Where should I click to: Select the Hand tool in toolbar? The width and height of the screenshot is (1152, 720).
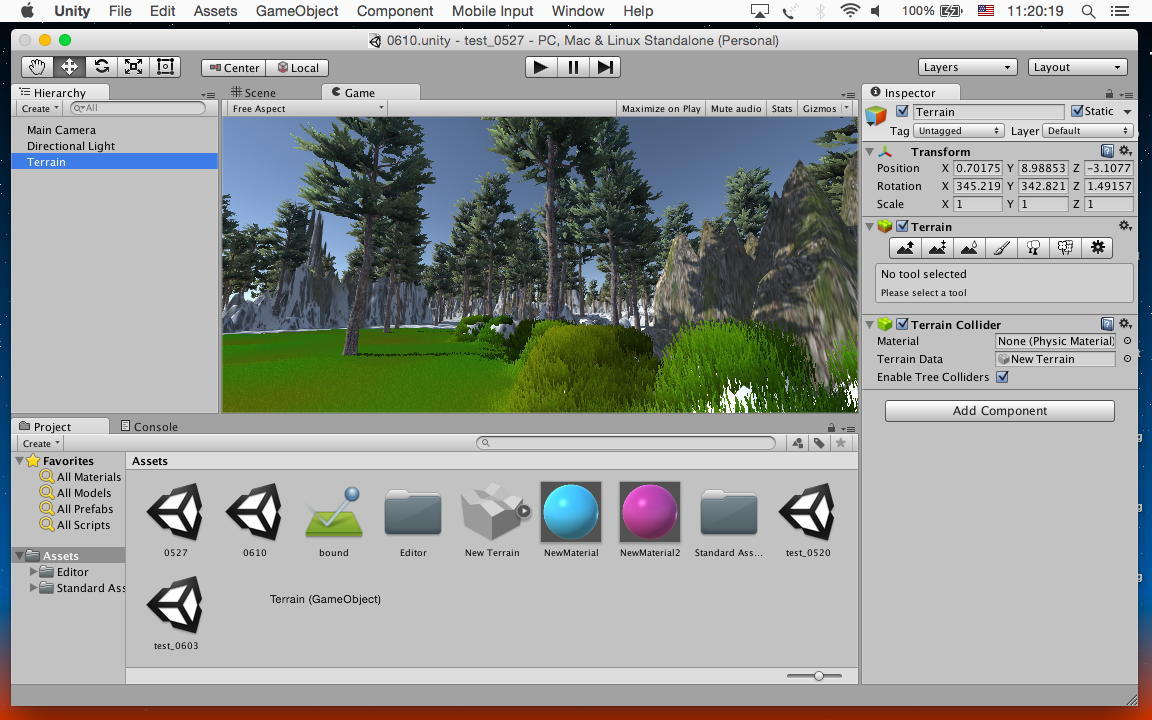tap(37, 67)
